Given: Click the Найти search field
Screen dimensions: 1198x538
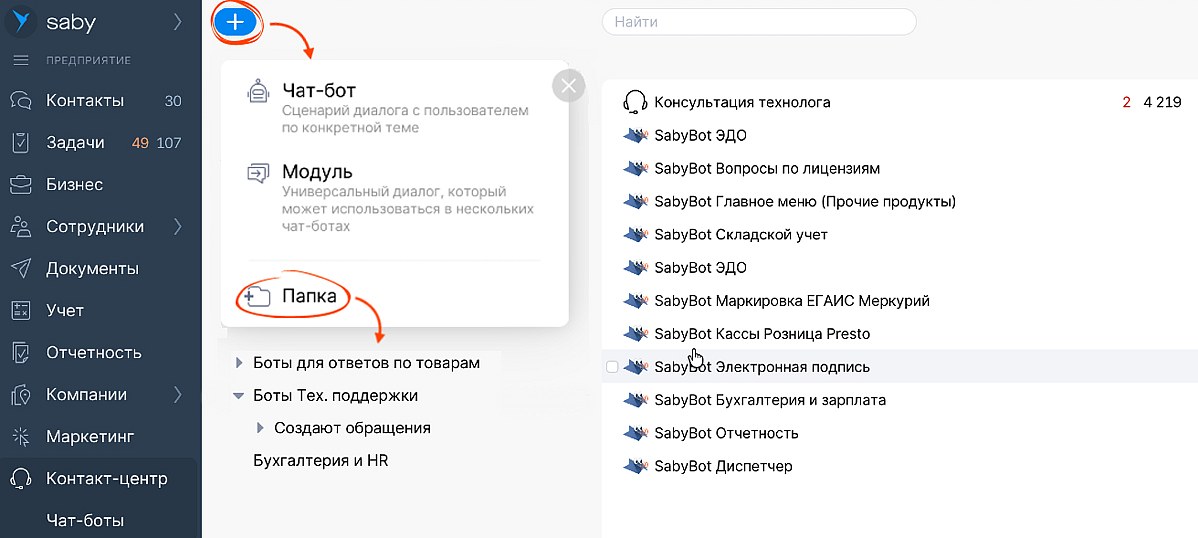Looking at the screenshot, I should 759,21.
